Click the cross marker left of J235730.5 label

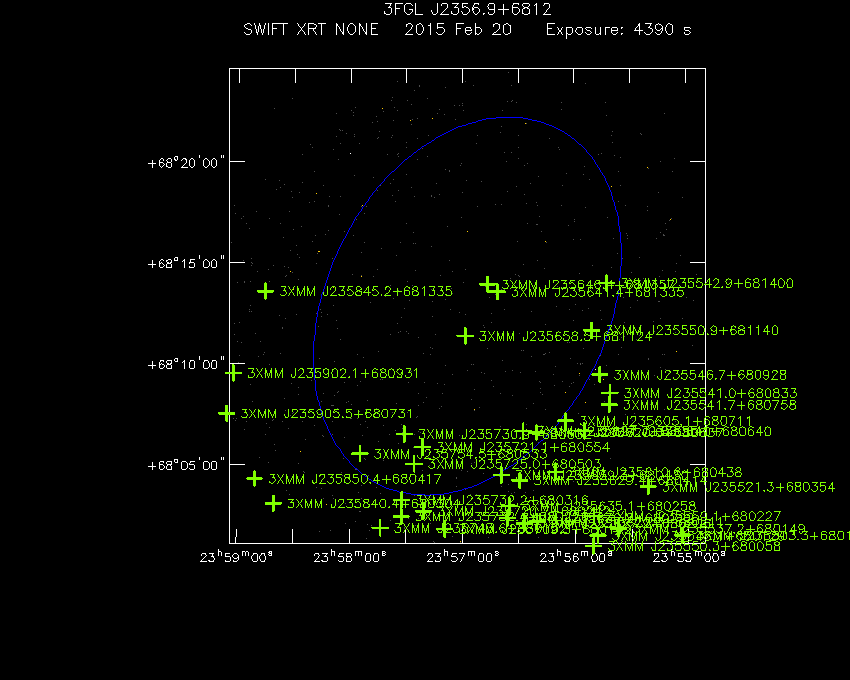tap(404, 434)
